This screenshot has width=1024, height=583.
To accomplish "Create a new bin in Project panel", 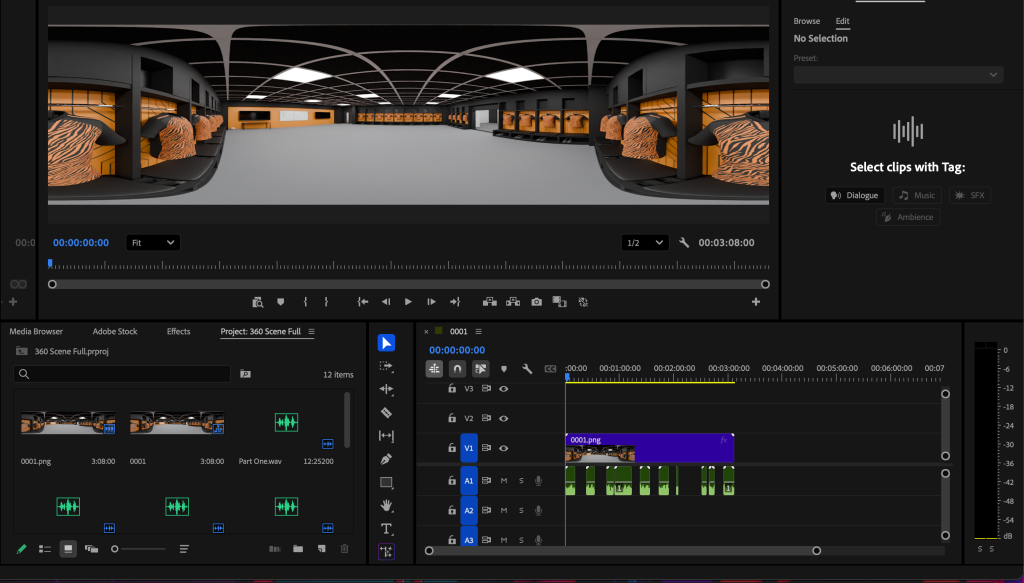I will coord(298,549).
